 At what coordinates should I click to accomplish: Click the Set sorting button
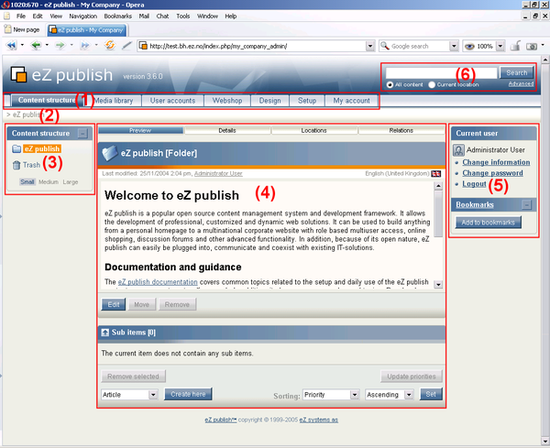pos(431,394)
